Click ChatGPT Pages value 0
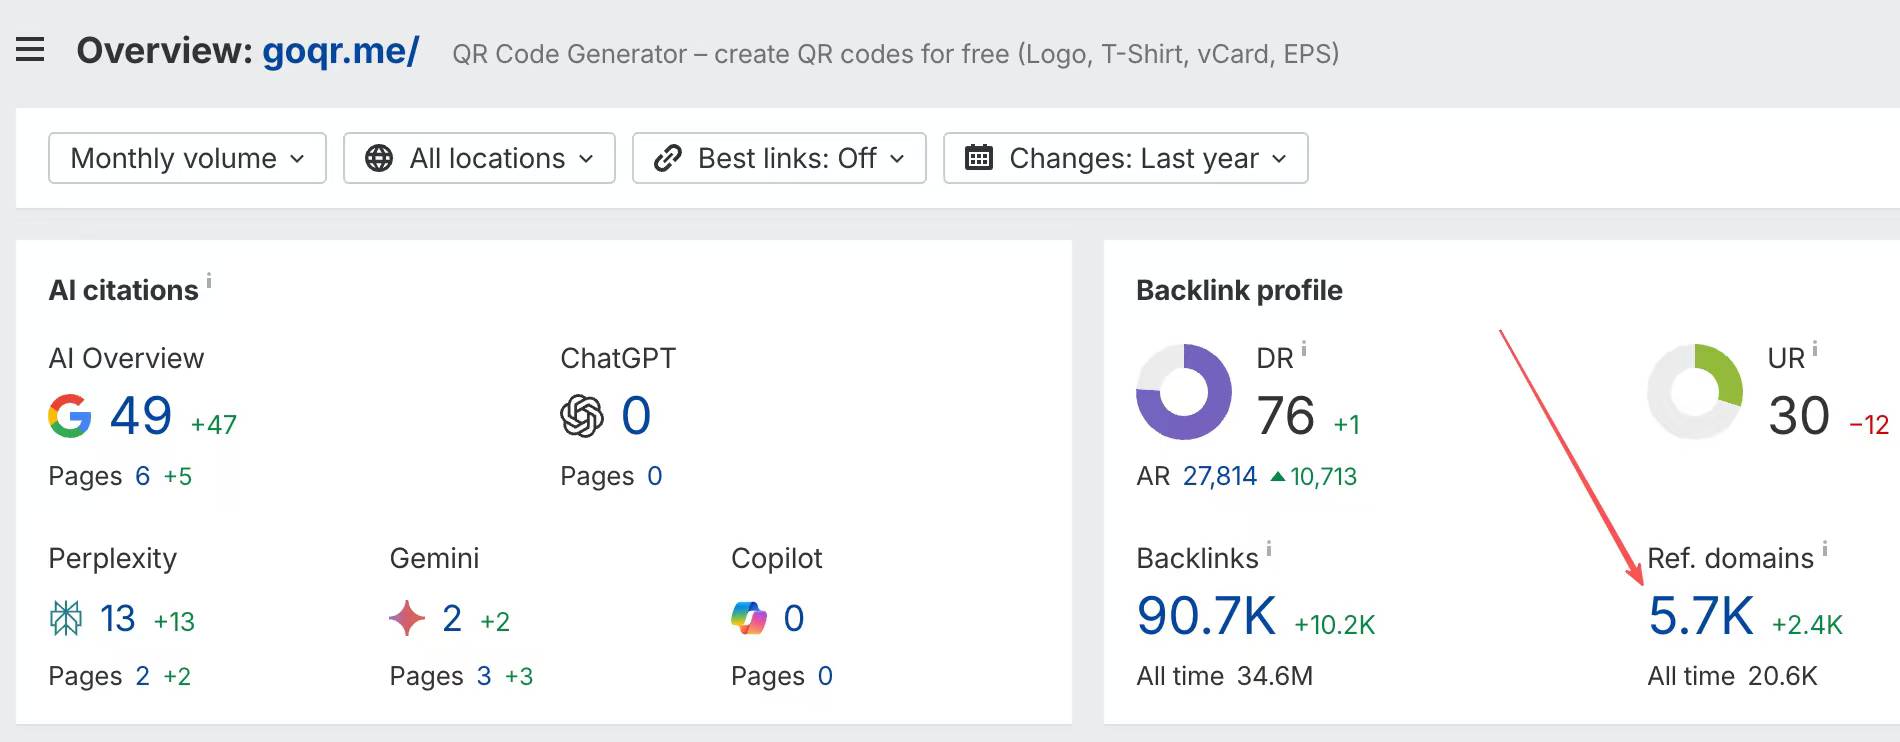 (x=655, y=476)
